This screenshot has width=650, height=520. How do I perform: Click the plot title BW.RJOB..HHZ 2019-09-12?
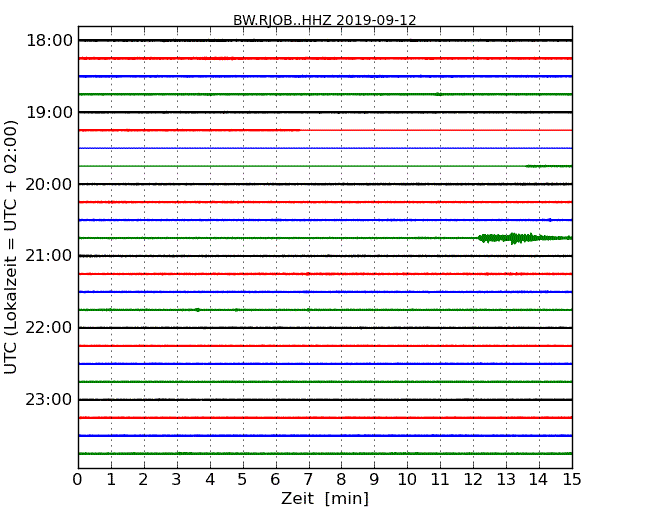[x=324, y=20]
